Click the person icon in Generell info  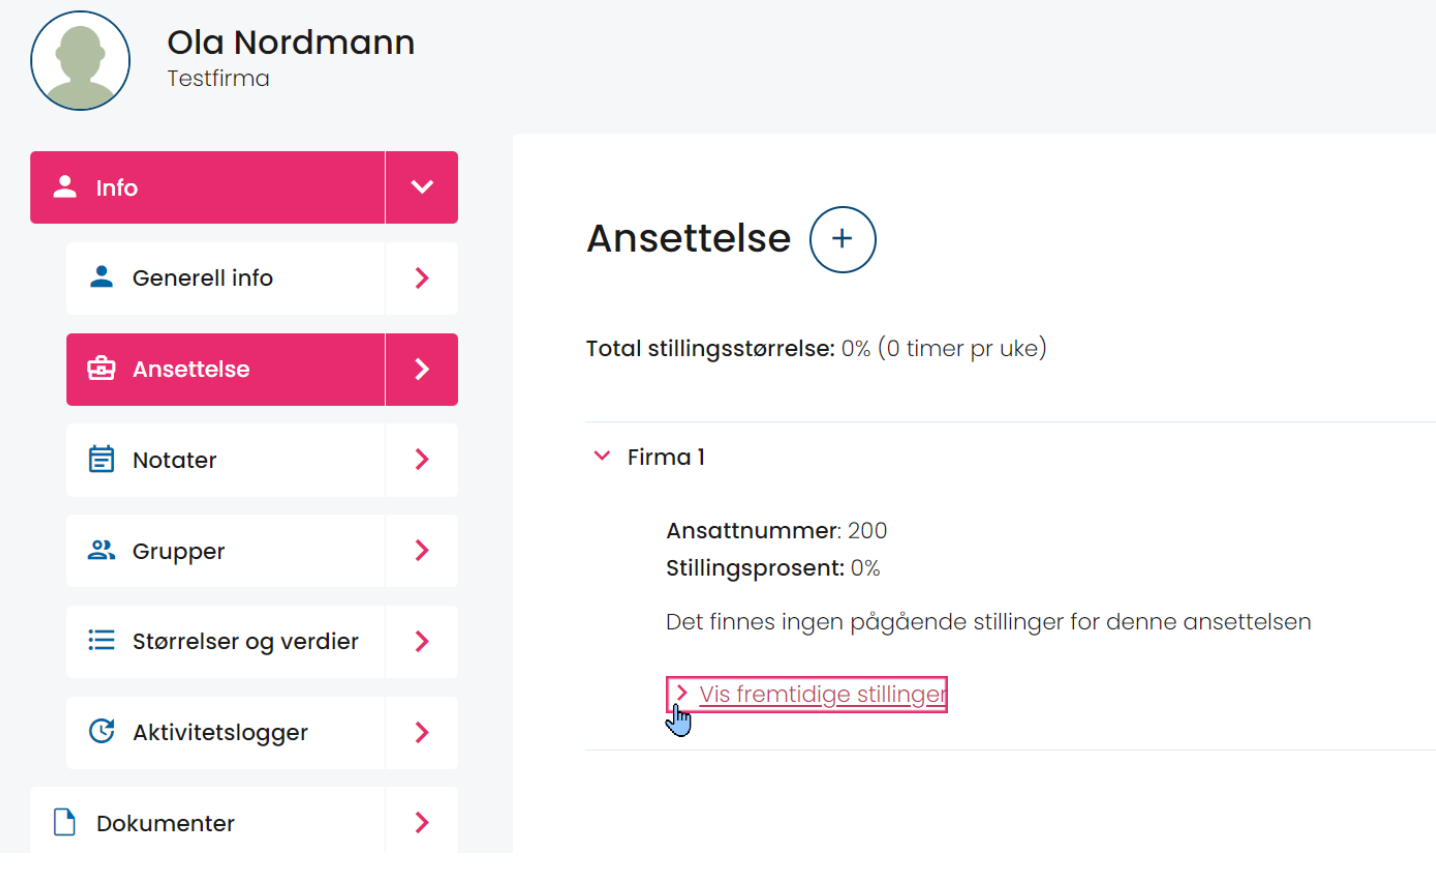(101, 277)
